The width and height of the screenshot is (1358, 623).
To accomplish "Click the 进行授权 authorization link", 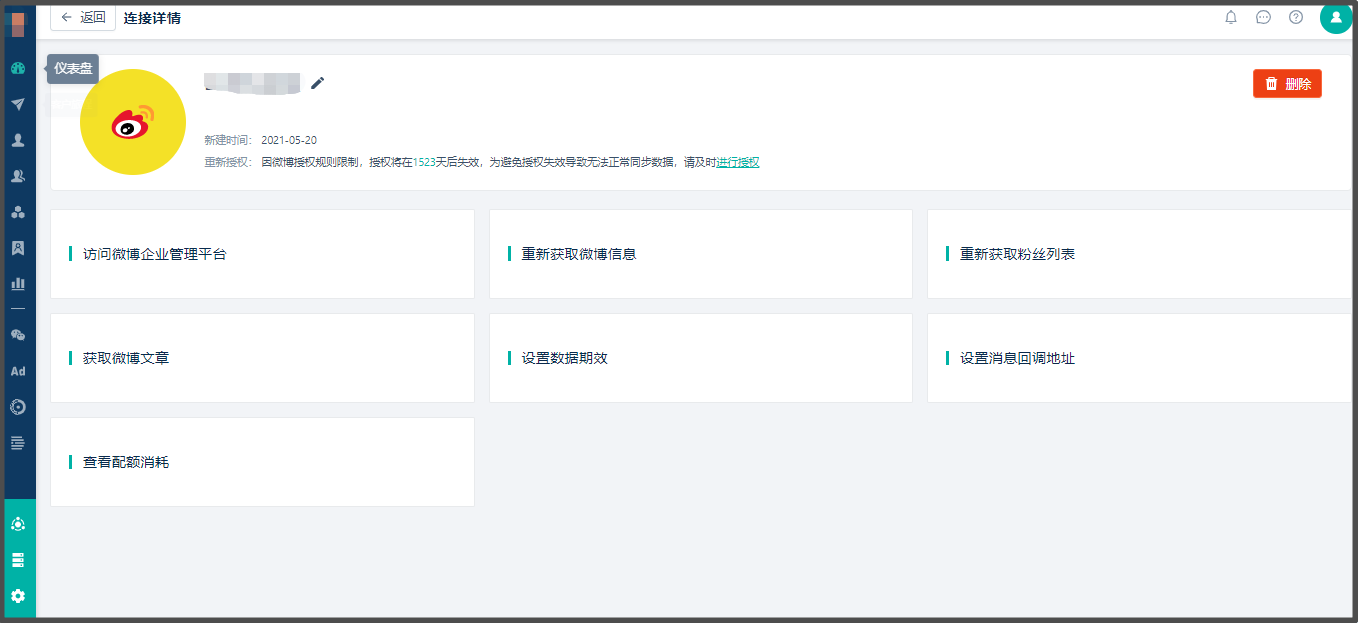I will (738, 162).
